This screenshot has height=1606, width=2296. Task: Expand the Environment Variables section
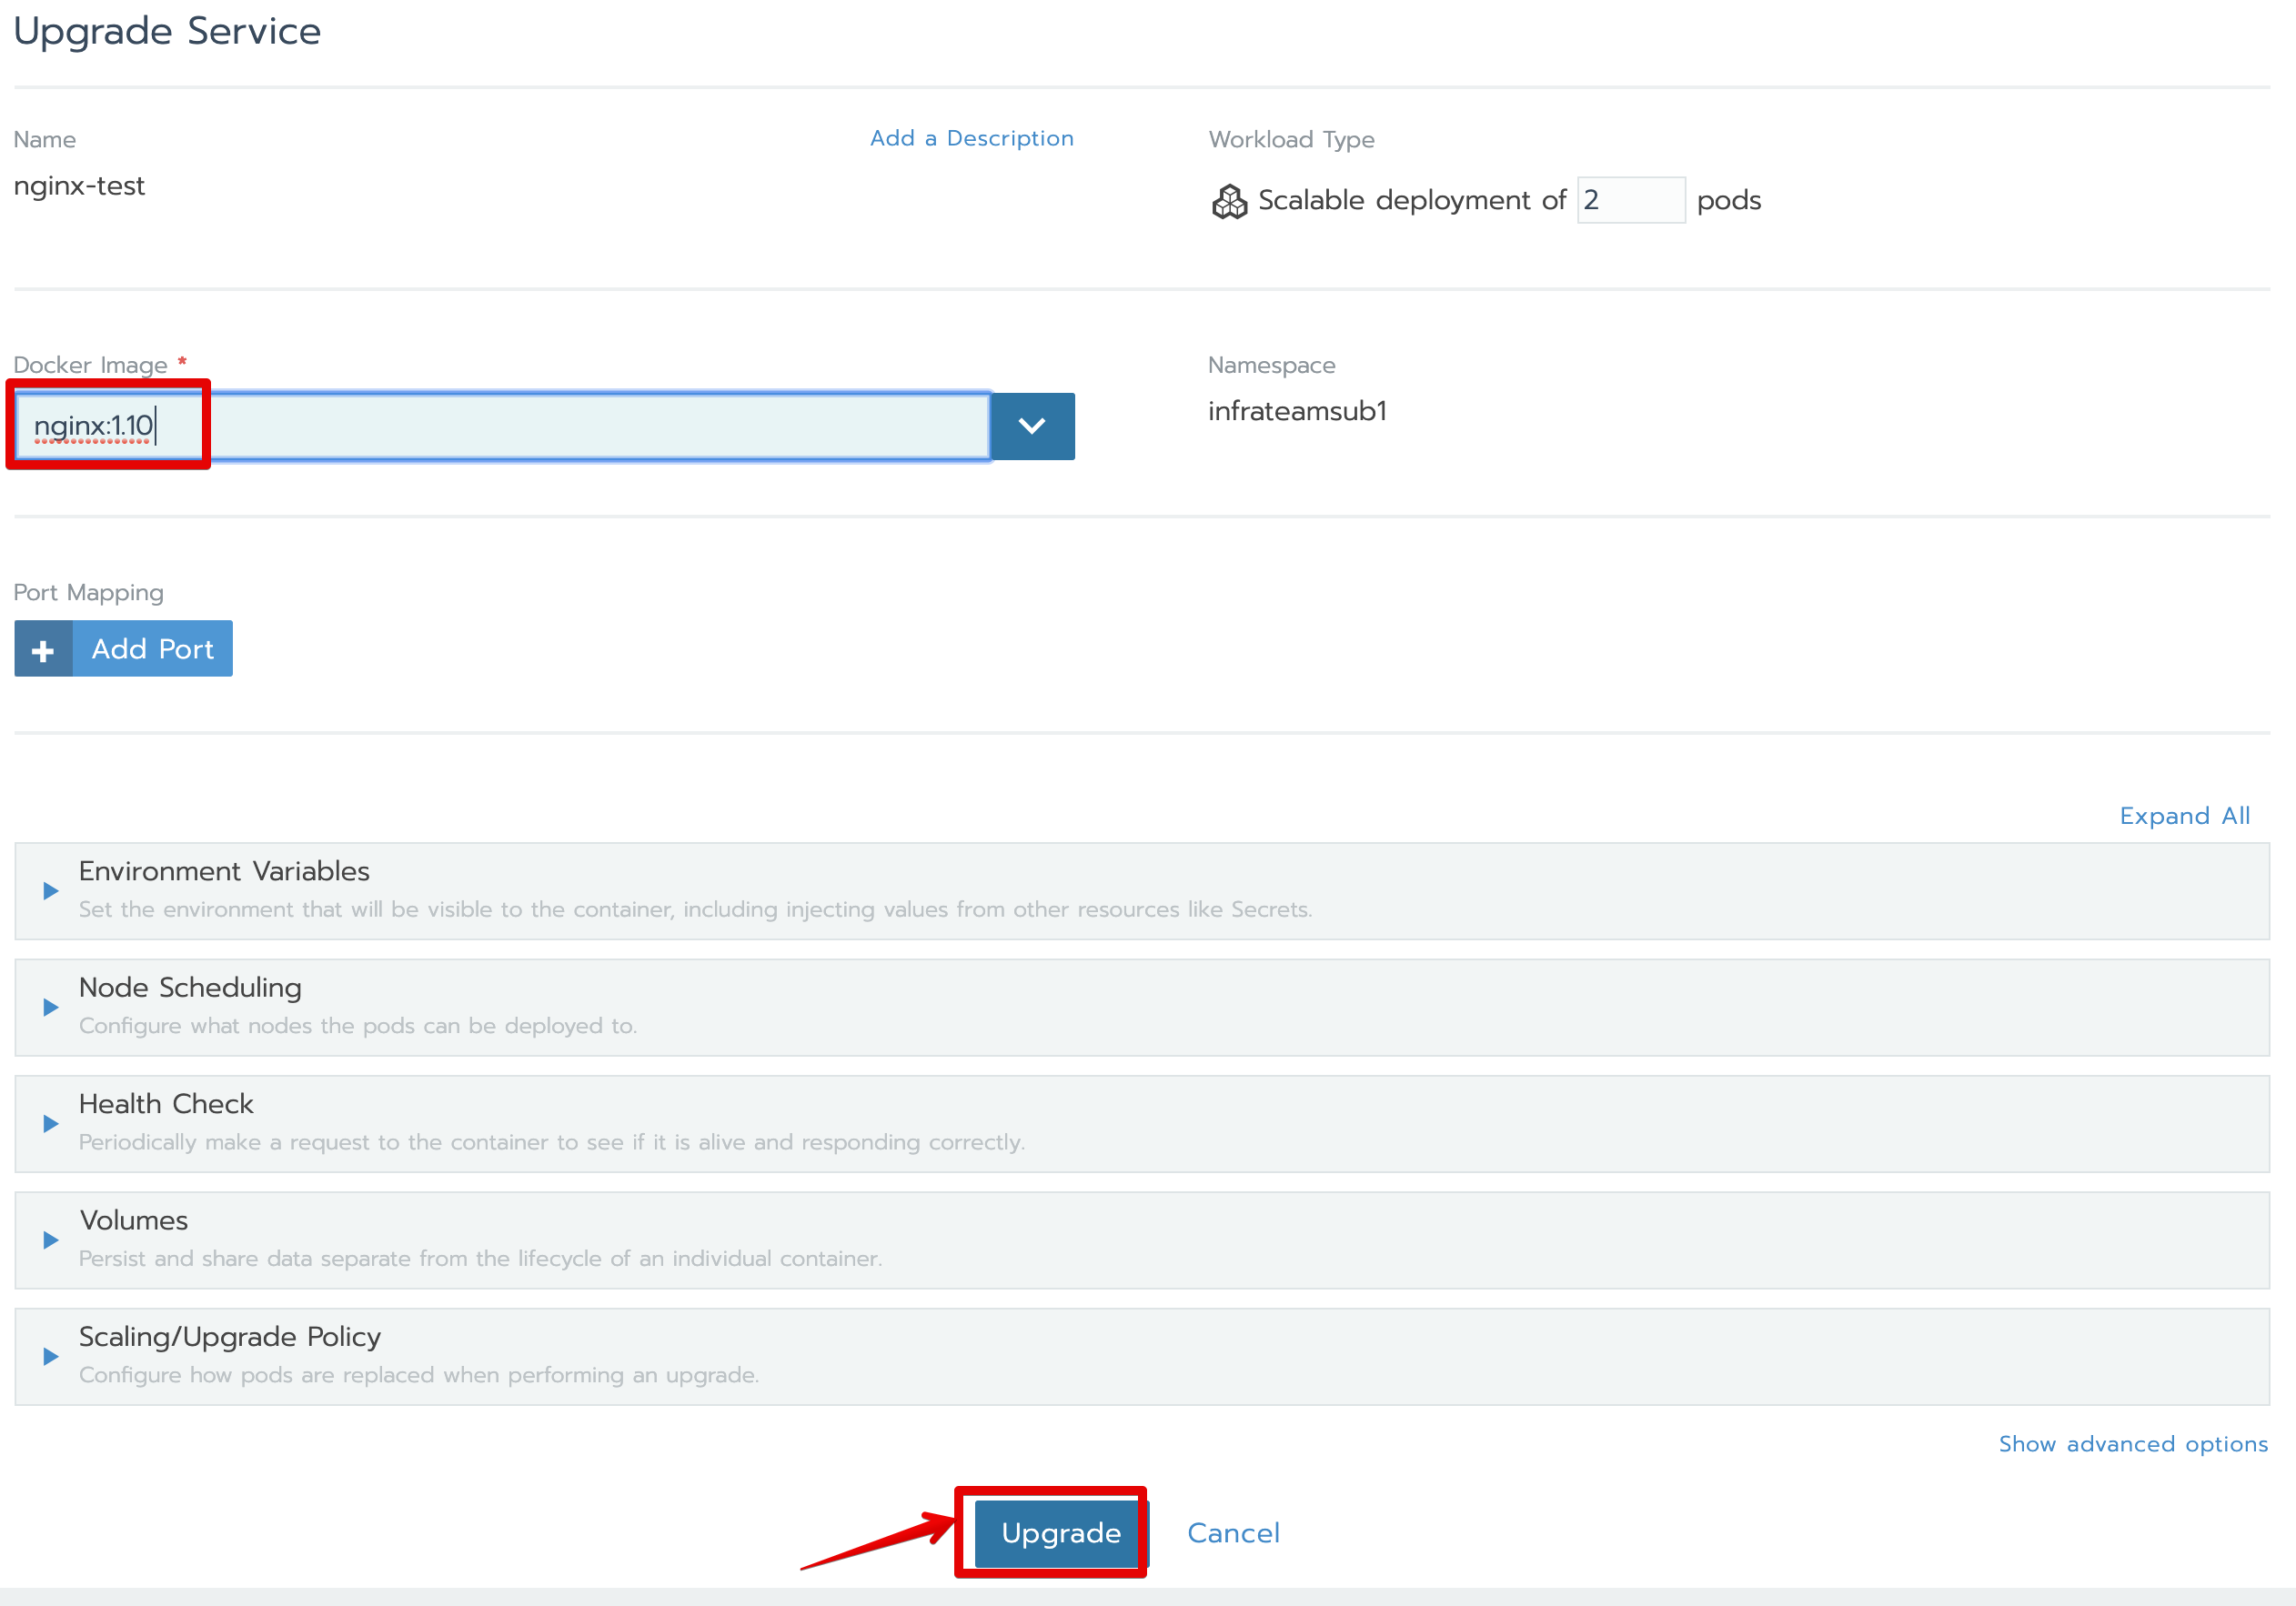point(224,872)
